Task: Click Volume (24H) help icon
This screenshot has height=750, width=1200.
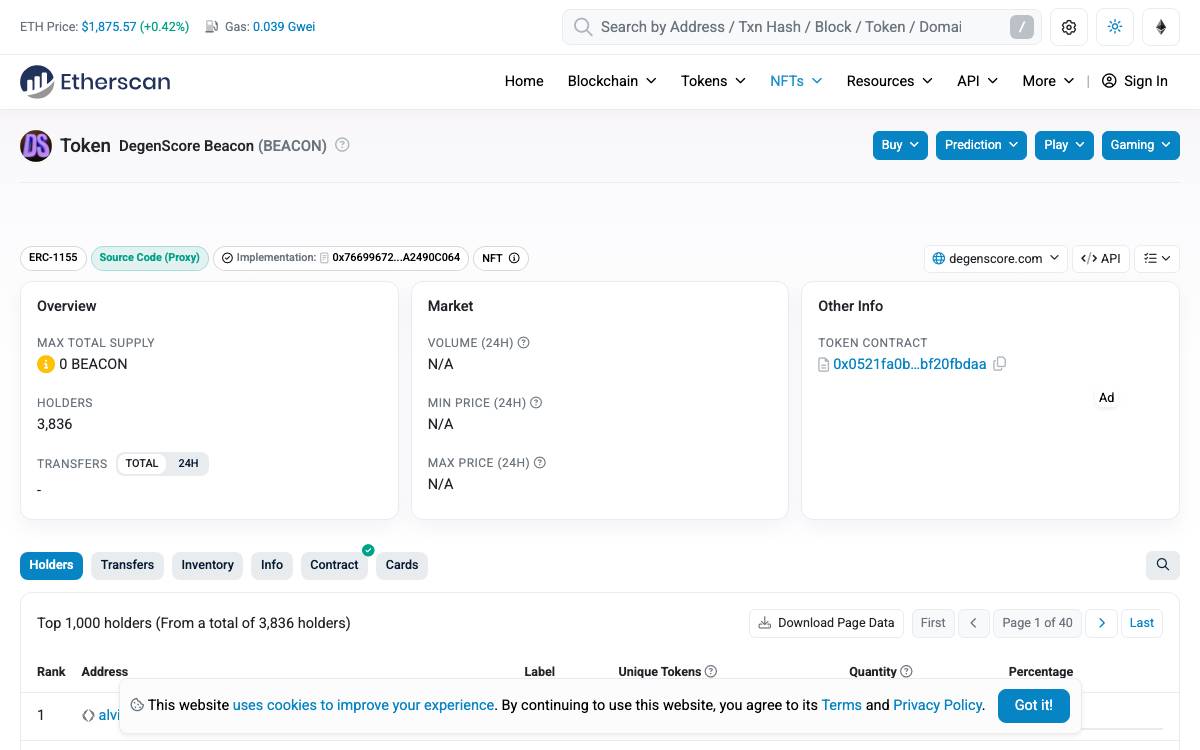Action: click(523, 342)
